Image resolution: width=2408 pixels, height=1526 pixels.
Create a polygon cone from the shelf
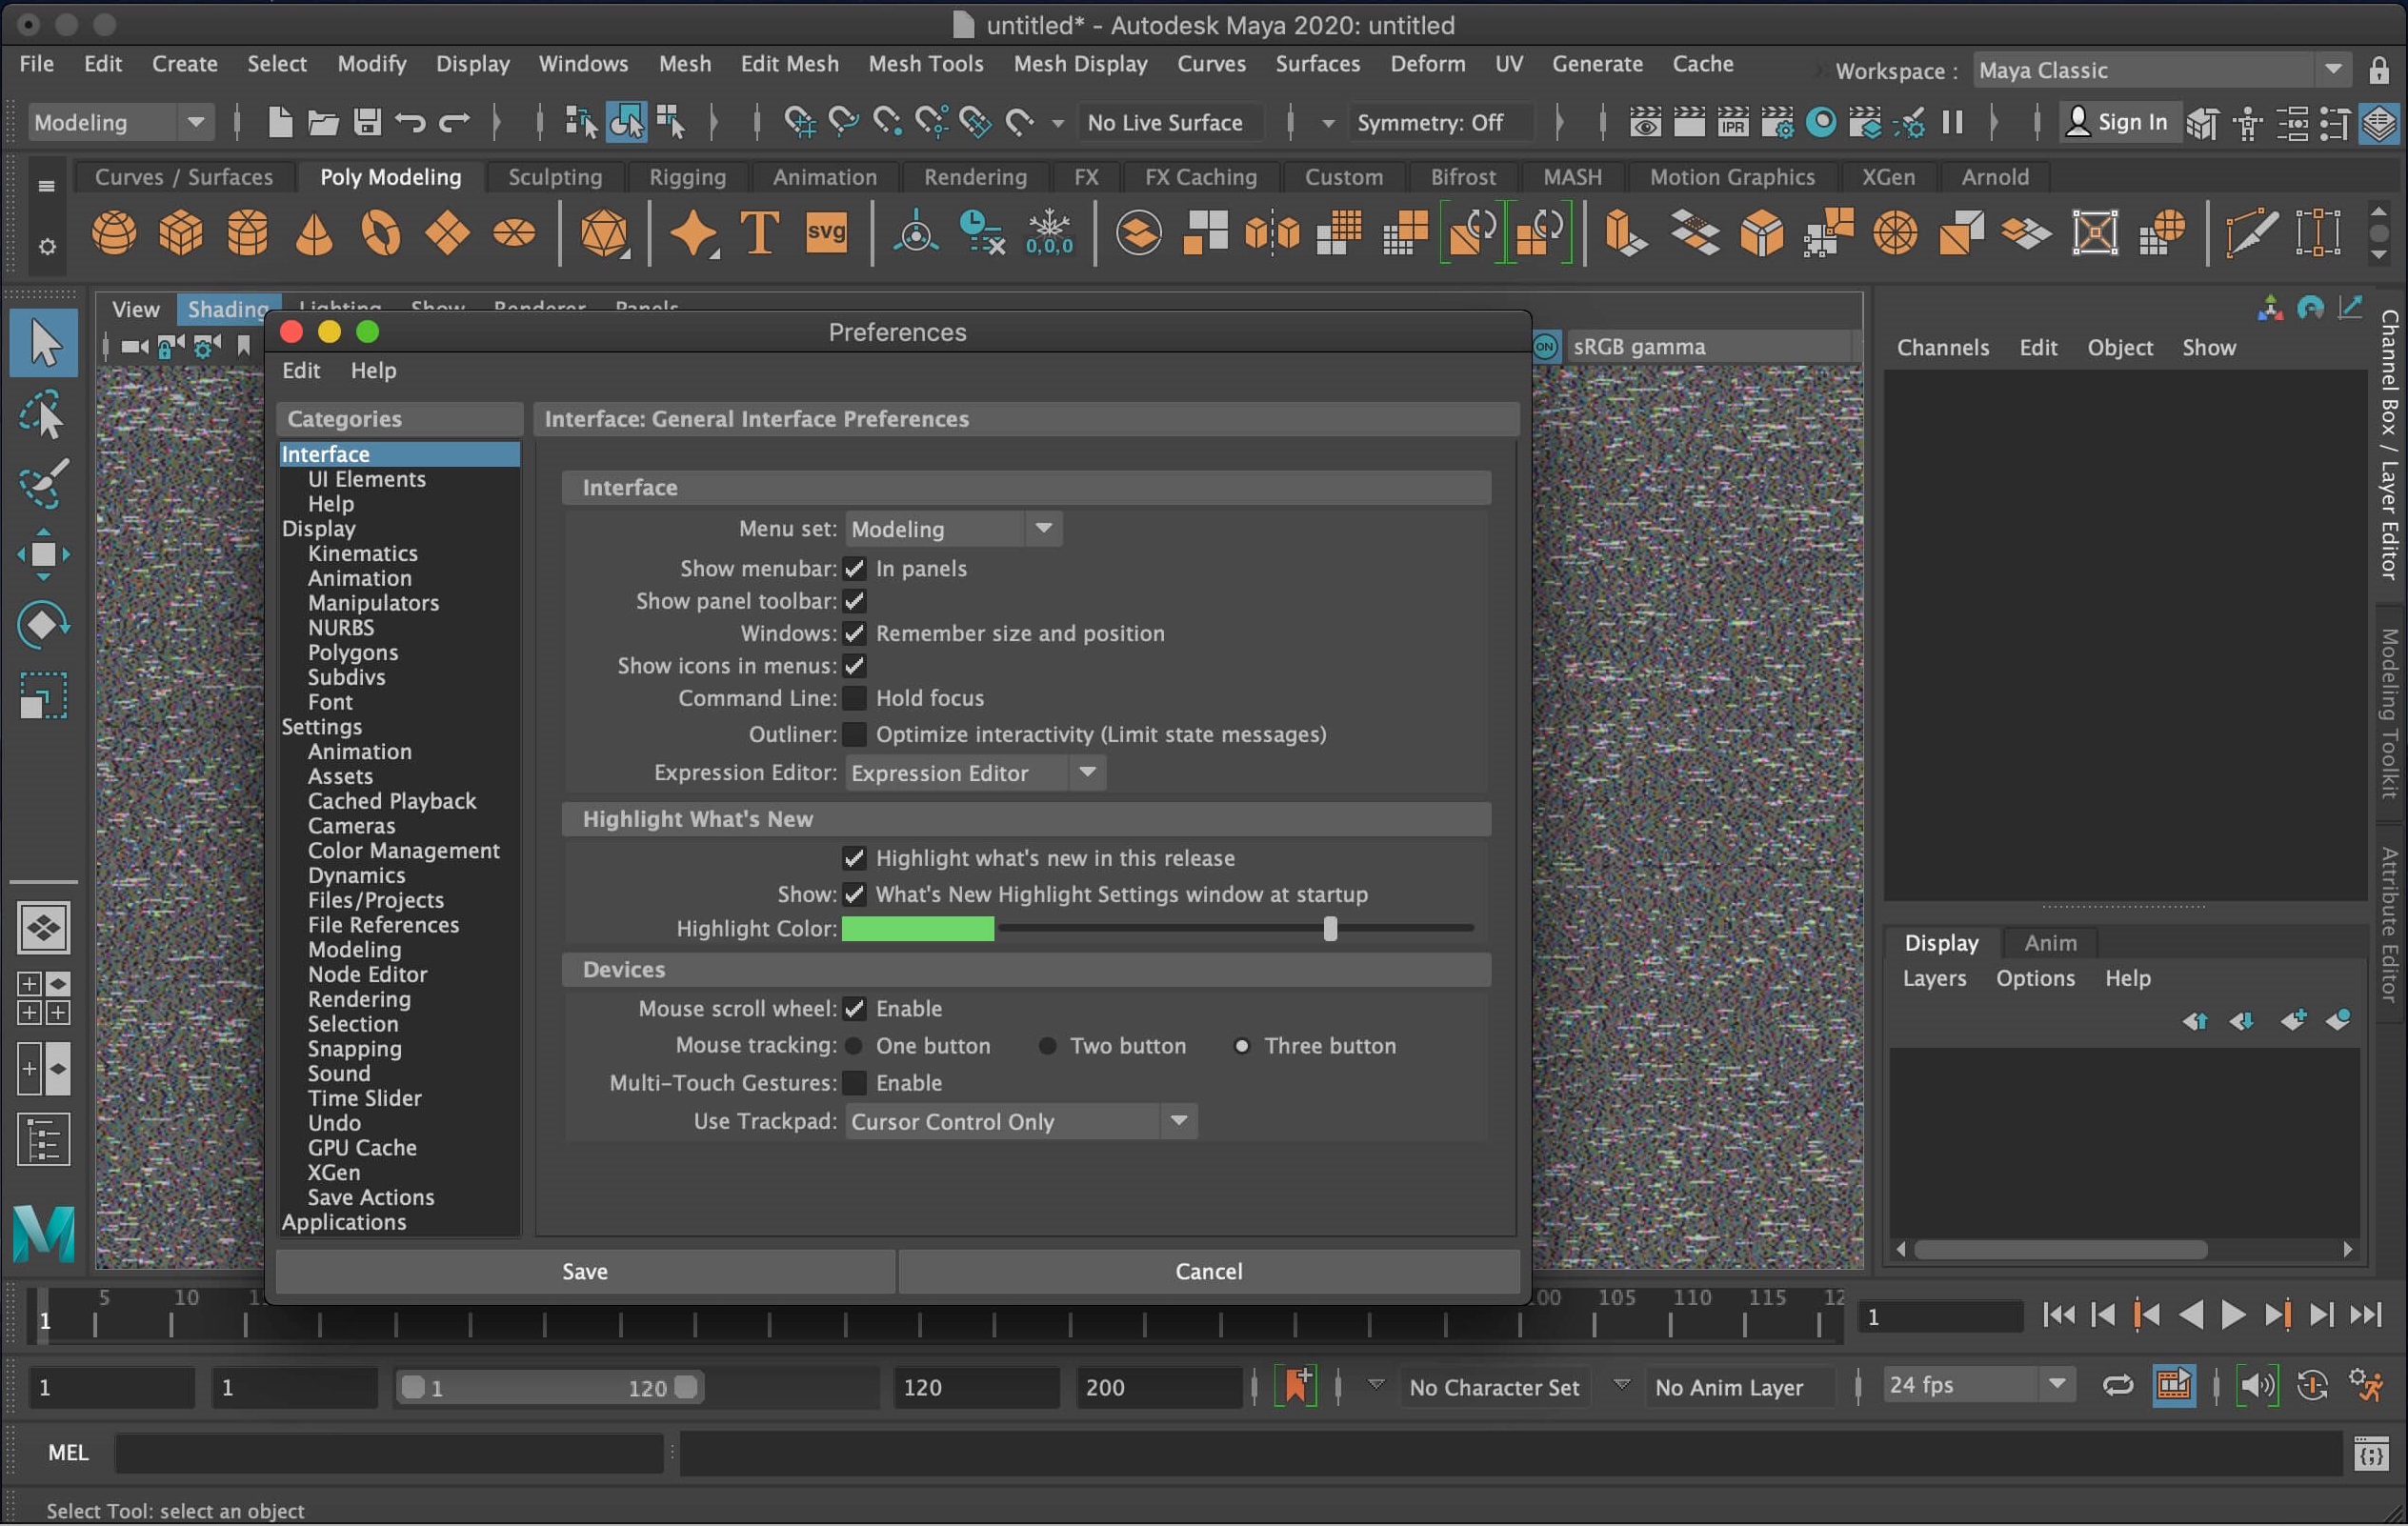point(314,233)
